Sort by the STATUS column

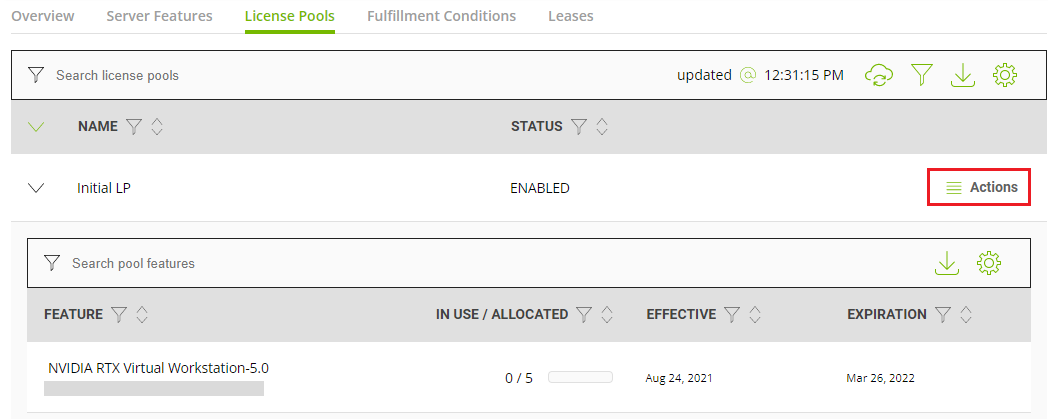click(602, 127)
